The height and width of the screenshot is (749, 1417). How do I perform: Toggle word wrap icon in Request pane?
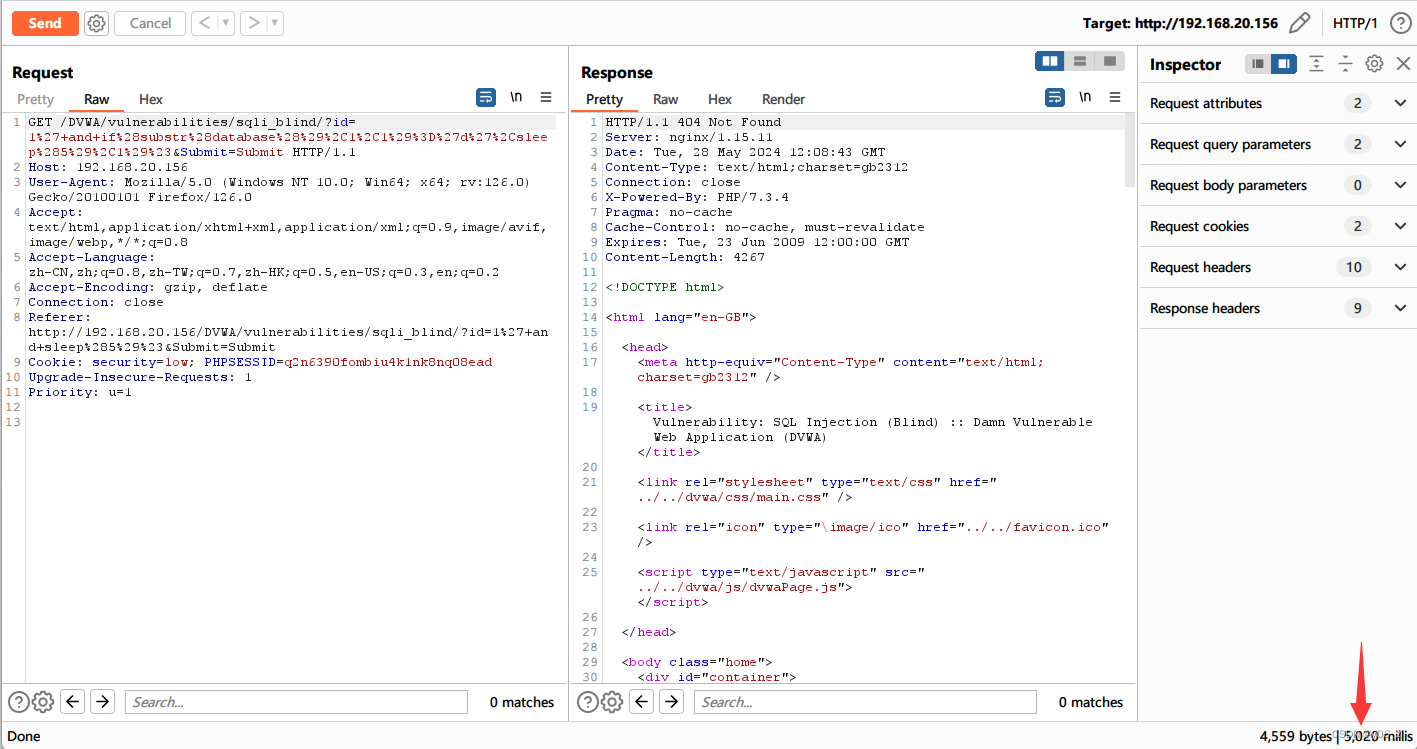pyautogui.click(x=486, y=97)
